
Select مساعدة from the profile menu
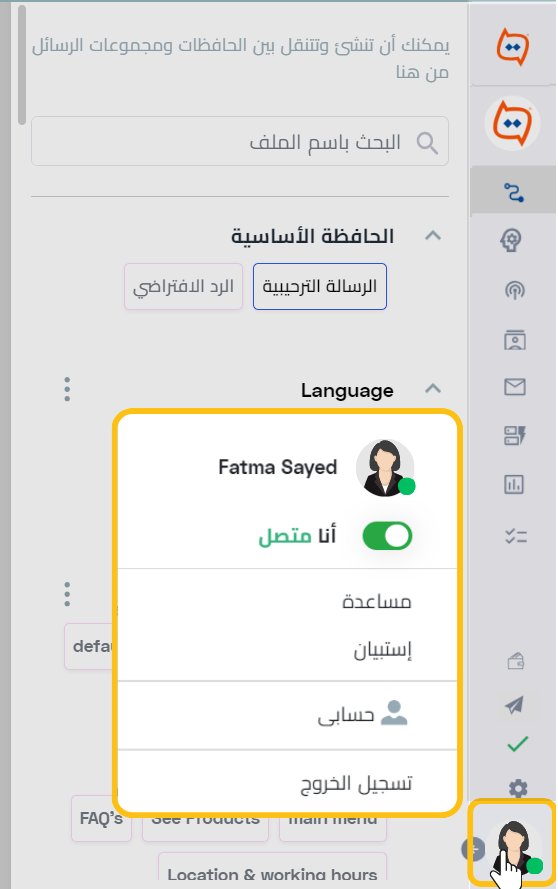click(x=377, y=601)
